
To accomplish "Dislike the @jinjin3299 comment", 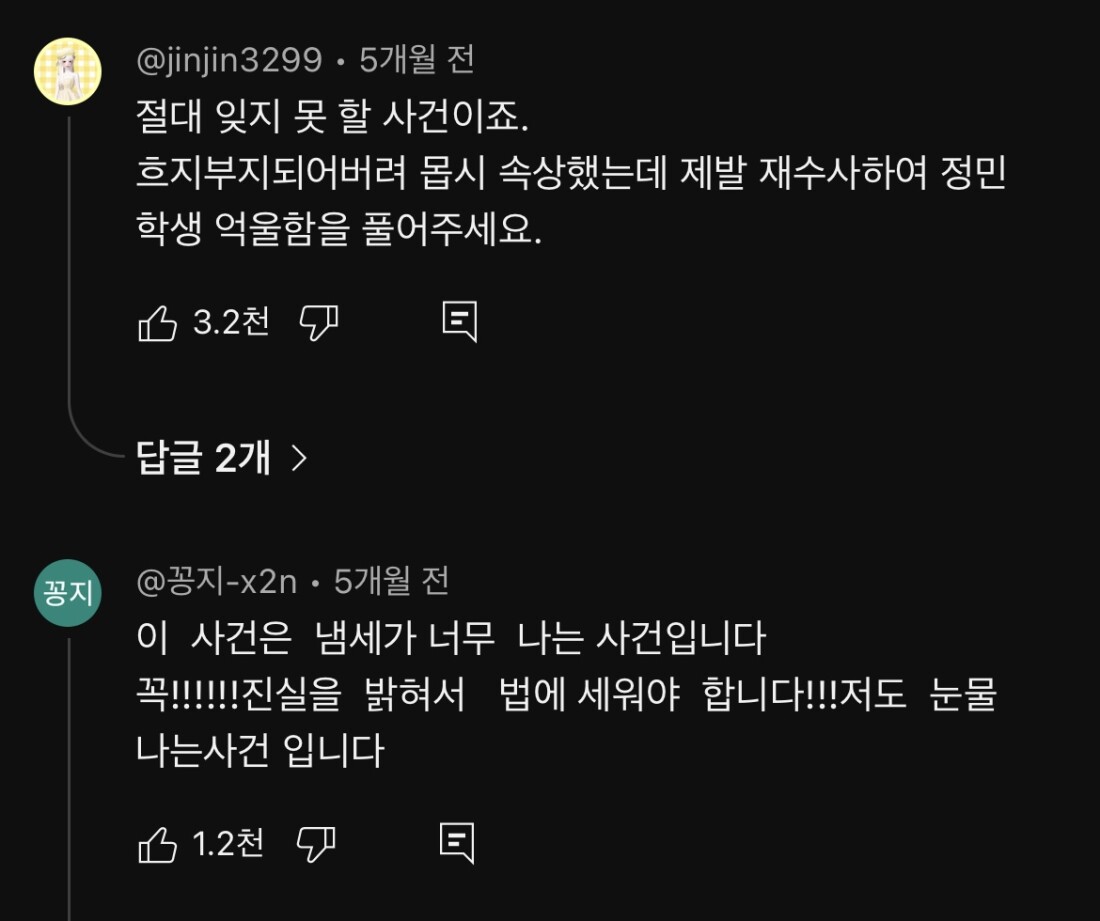I will [x=319, y=323].
